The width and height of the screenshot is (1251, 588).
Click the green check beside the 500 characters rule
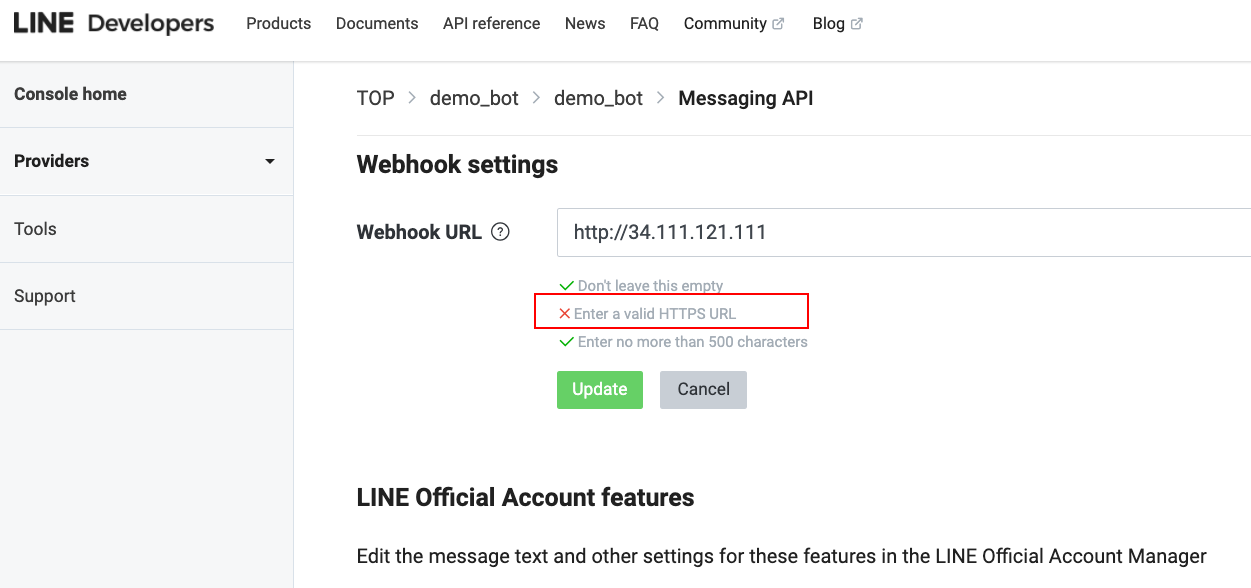click(x=567, y=342)
